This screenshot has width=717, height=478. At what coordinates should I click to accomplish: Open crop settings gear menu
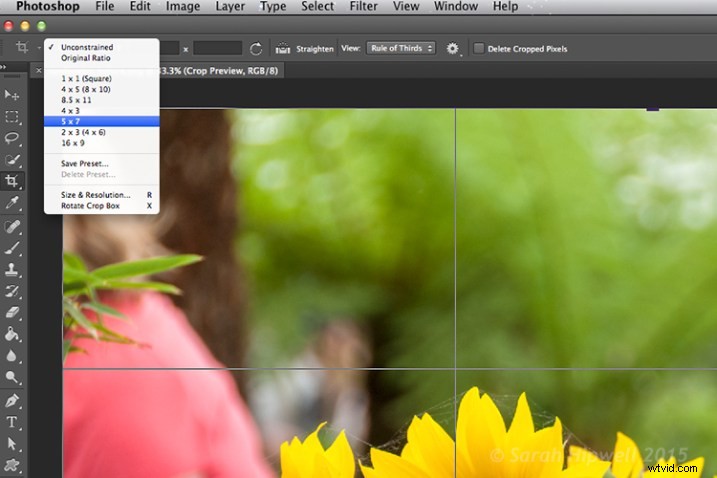(452, 48)
